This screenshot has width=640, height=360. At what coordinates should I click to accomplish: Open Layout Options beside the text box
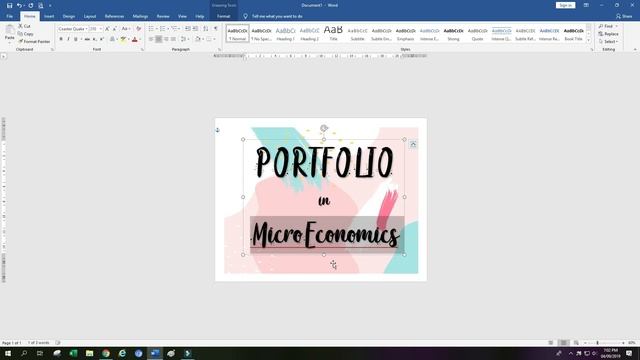click(x=413, y=144)
